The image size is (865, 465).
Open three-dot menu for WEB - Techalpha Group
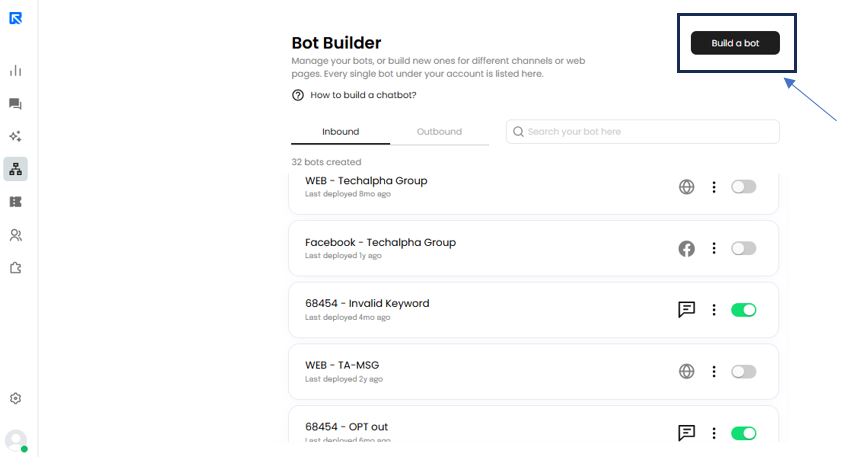714,187
